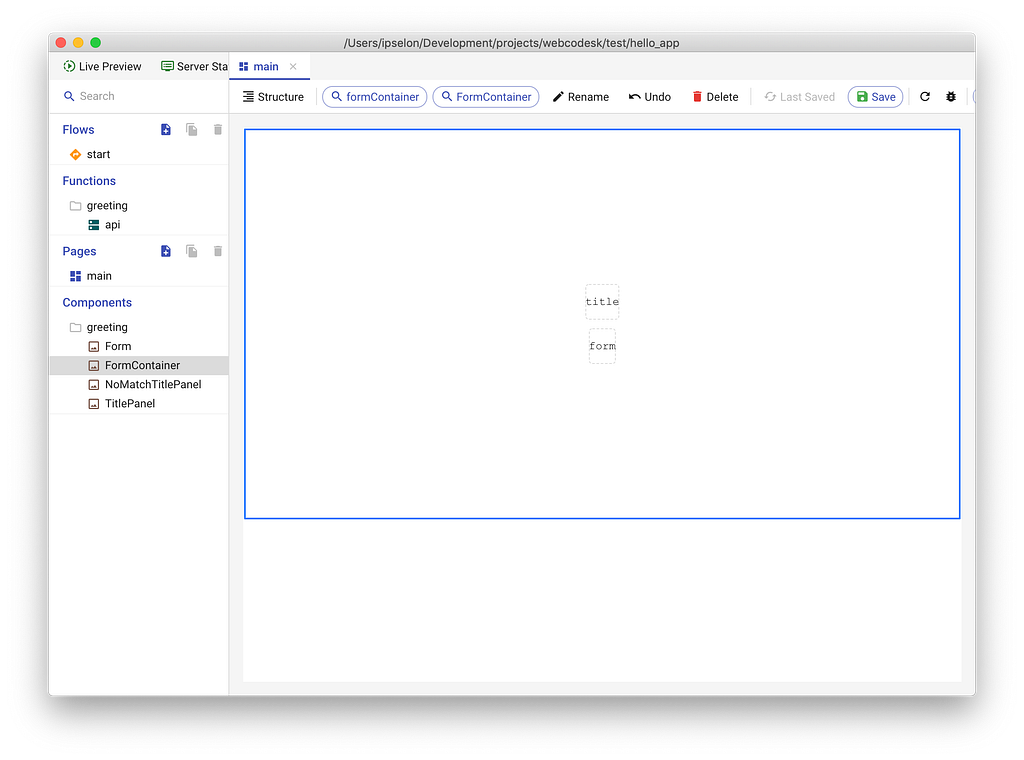The width and height of the screenshot is (1024, 760).
Task: Duplicate page using the Pages copy icon
Action: click(191, 251)
